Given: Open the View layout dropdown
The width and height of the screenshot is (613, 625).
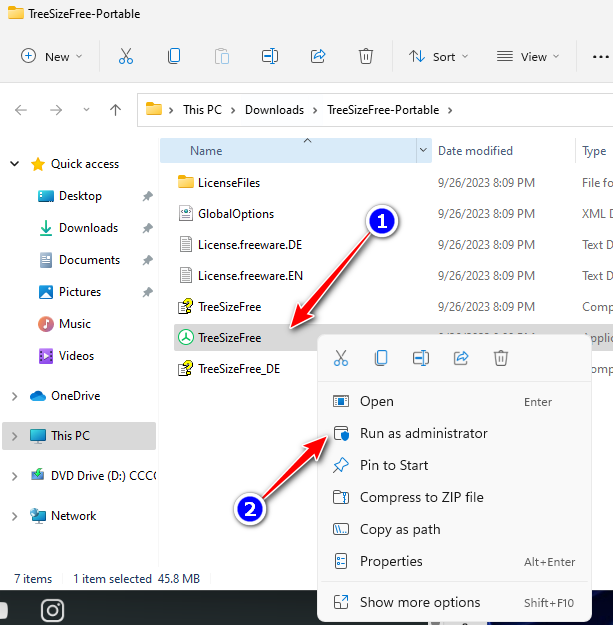Looking at the screenshot, I should pos(528,57).
